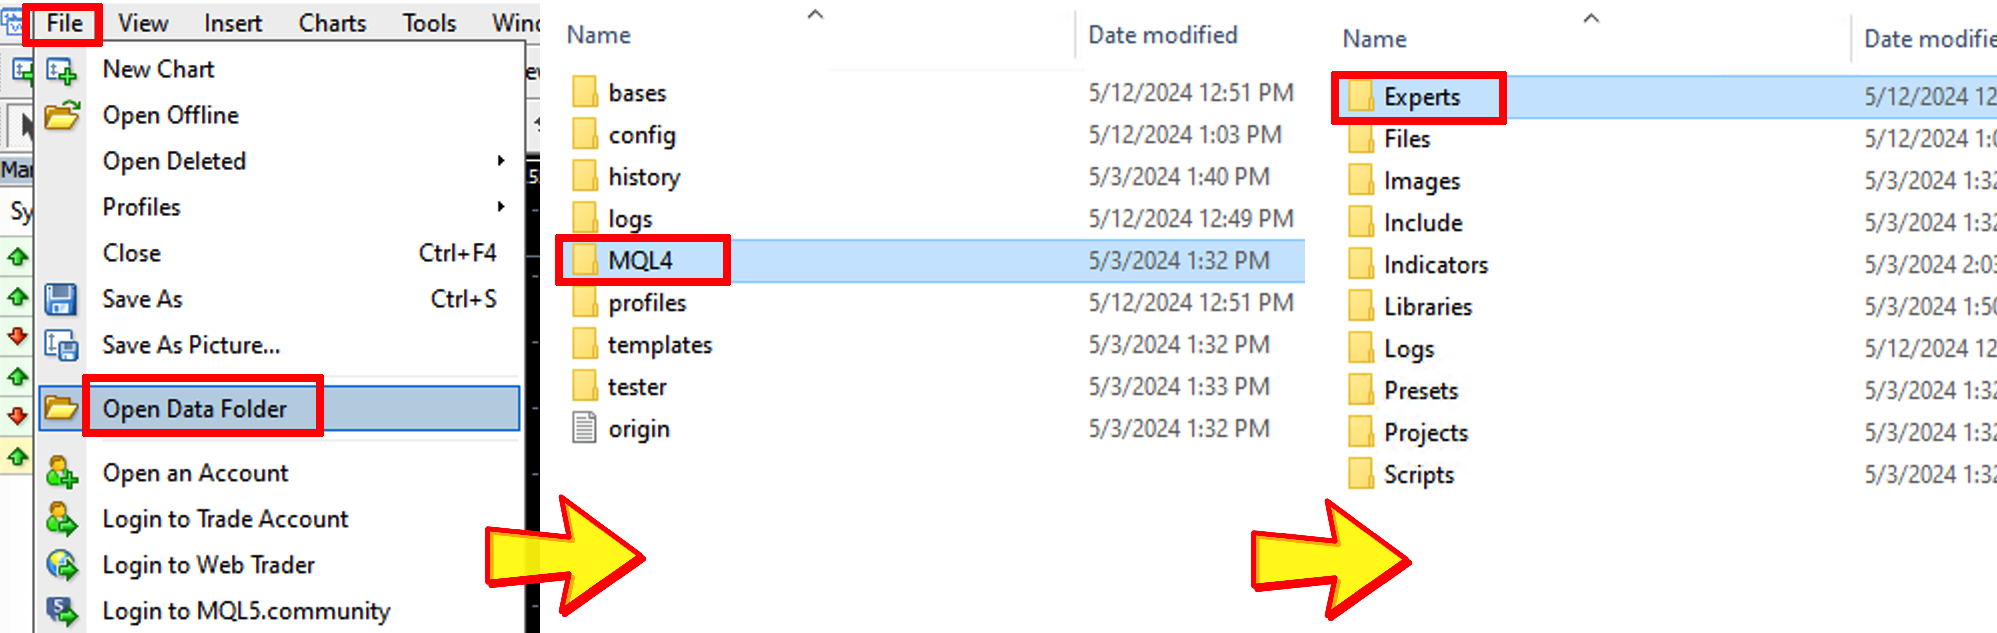Click the Save As Picture icon
Viewport: 1997px width, 633px height.
61,345
